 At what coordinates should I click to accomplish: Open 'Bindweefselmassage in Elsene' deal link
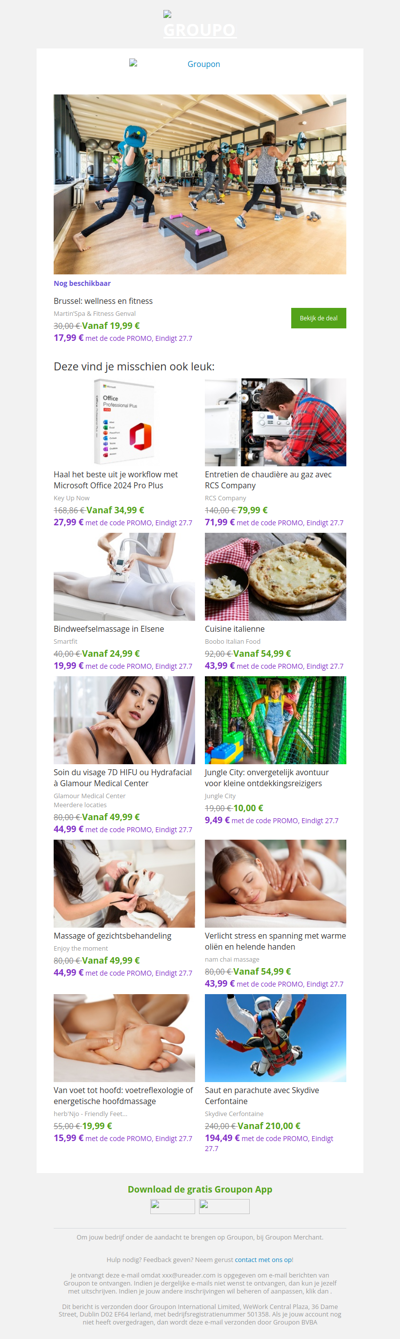pos(109,629)
